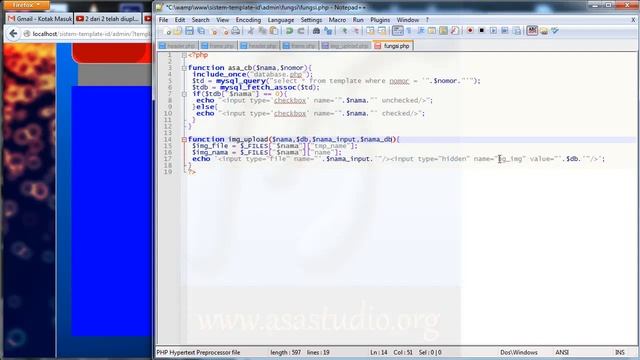This screenshot has width=640, height=360.
Task: Click the Close document toolbar icon
Action: point(212,31)
